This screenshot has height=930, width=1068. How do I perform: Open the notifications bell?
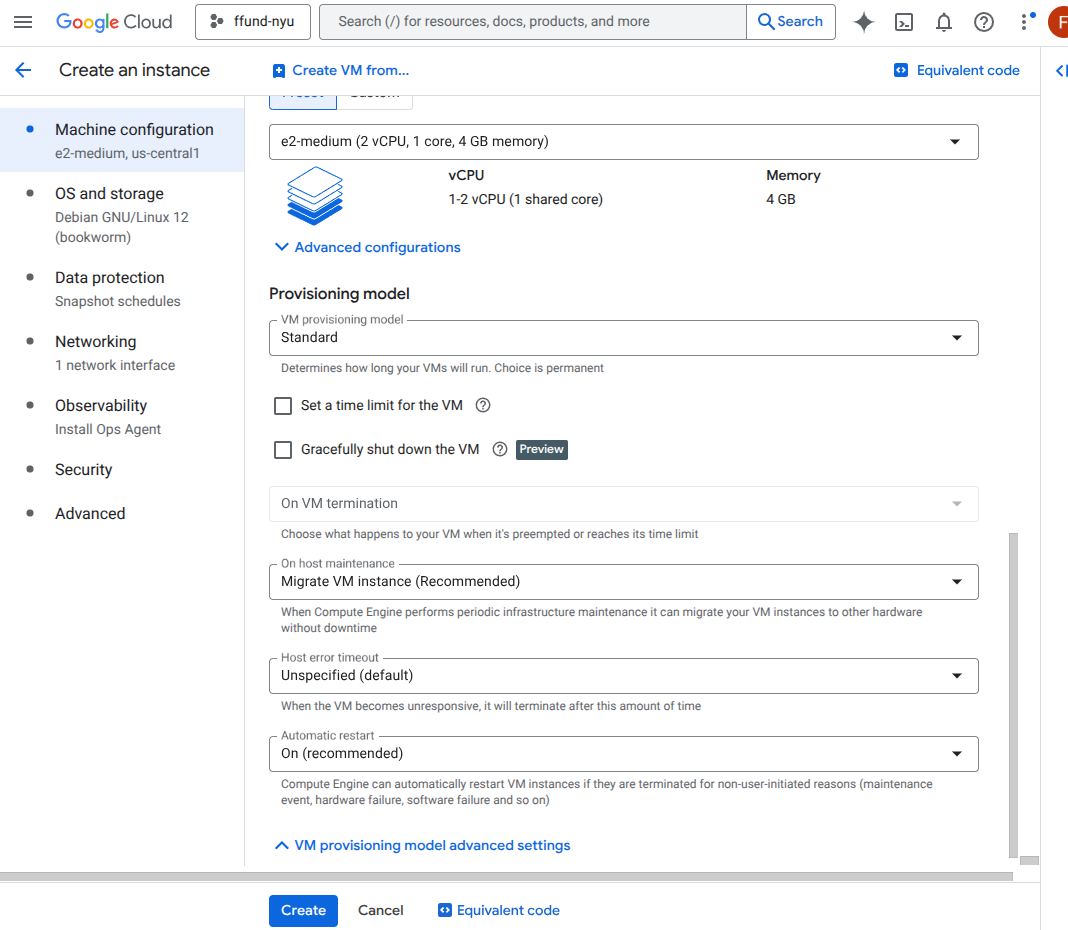[944, 22]
